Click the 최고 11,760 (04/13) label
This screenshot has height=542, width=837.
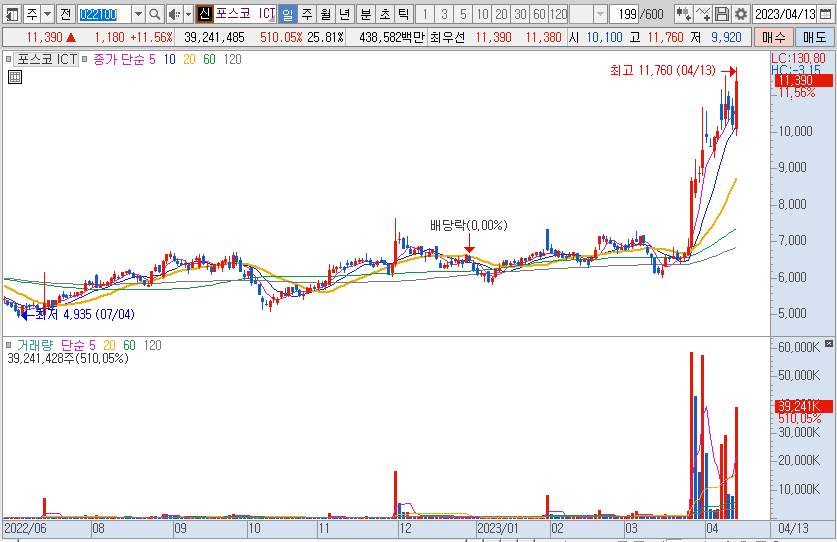662,70
